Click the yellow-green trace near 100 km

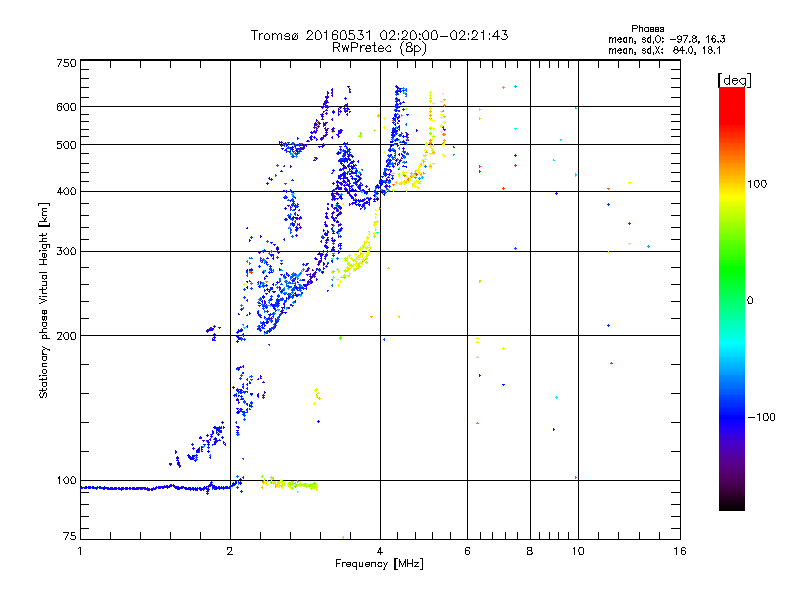[290, 484]
